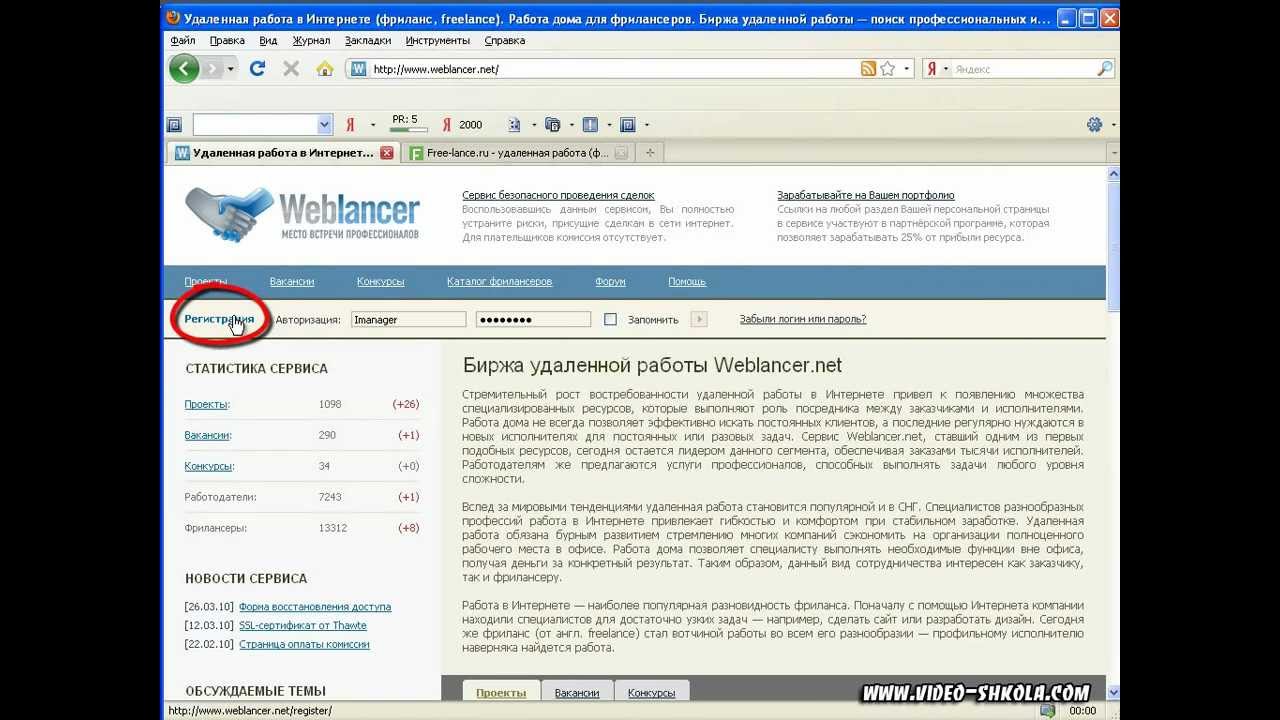Open search engine selection dropdown

[946, 69]
